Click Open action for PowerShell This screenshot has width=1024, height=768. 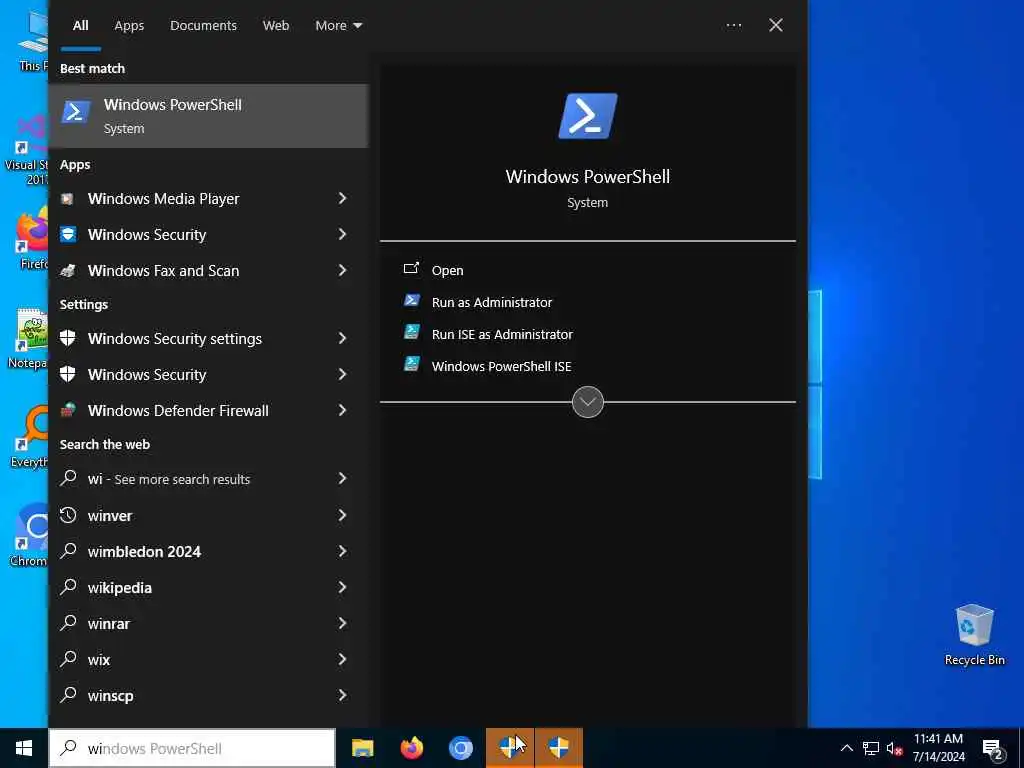[447, 270]
